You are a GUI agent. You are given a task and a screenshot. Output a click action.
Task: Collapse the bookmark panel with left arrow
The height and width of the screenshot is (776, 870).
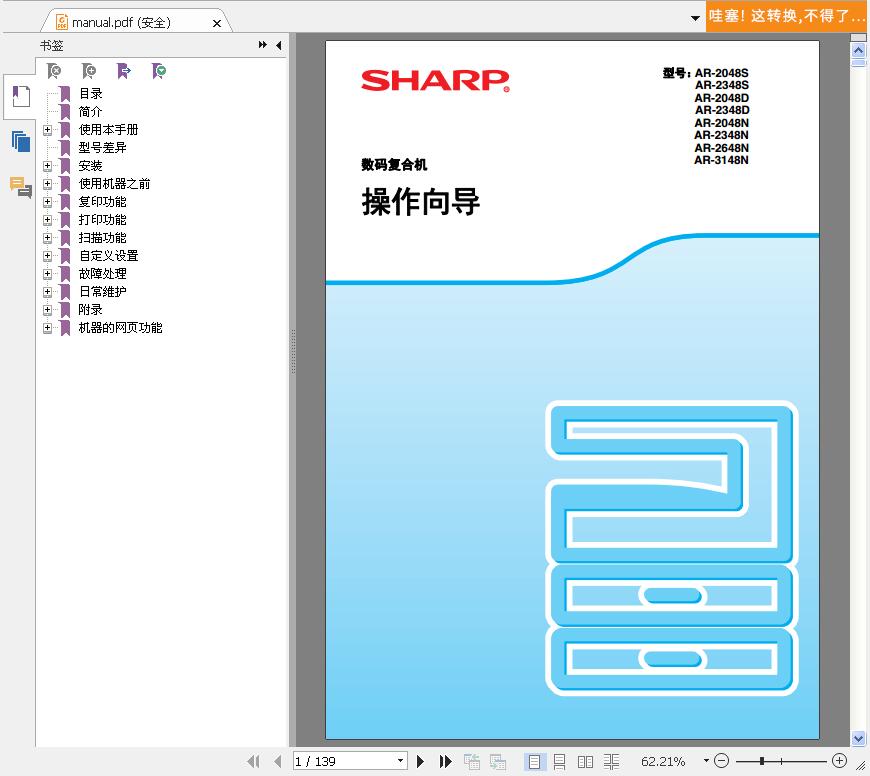[x=279, y=45]
